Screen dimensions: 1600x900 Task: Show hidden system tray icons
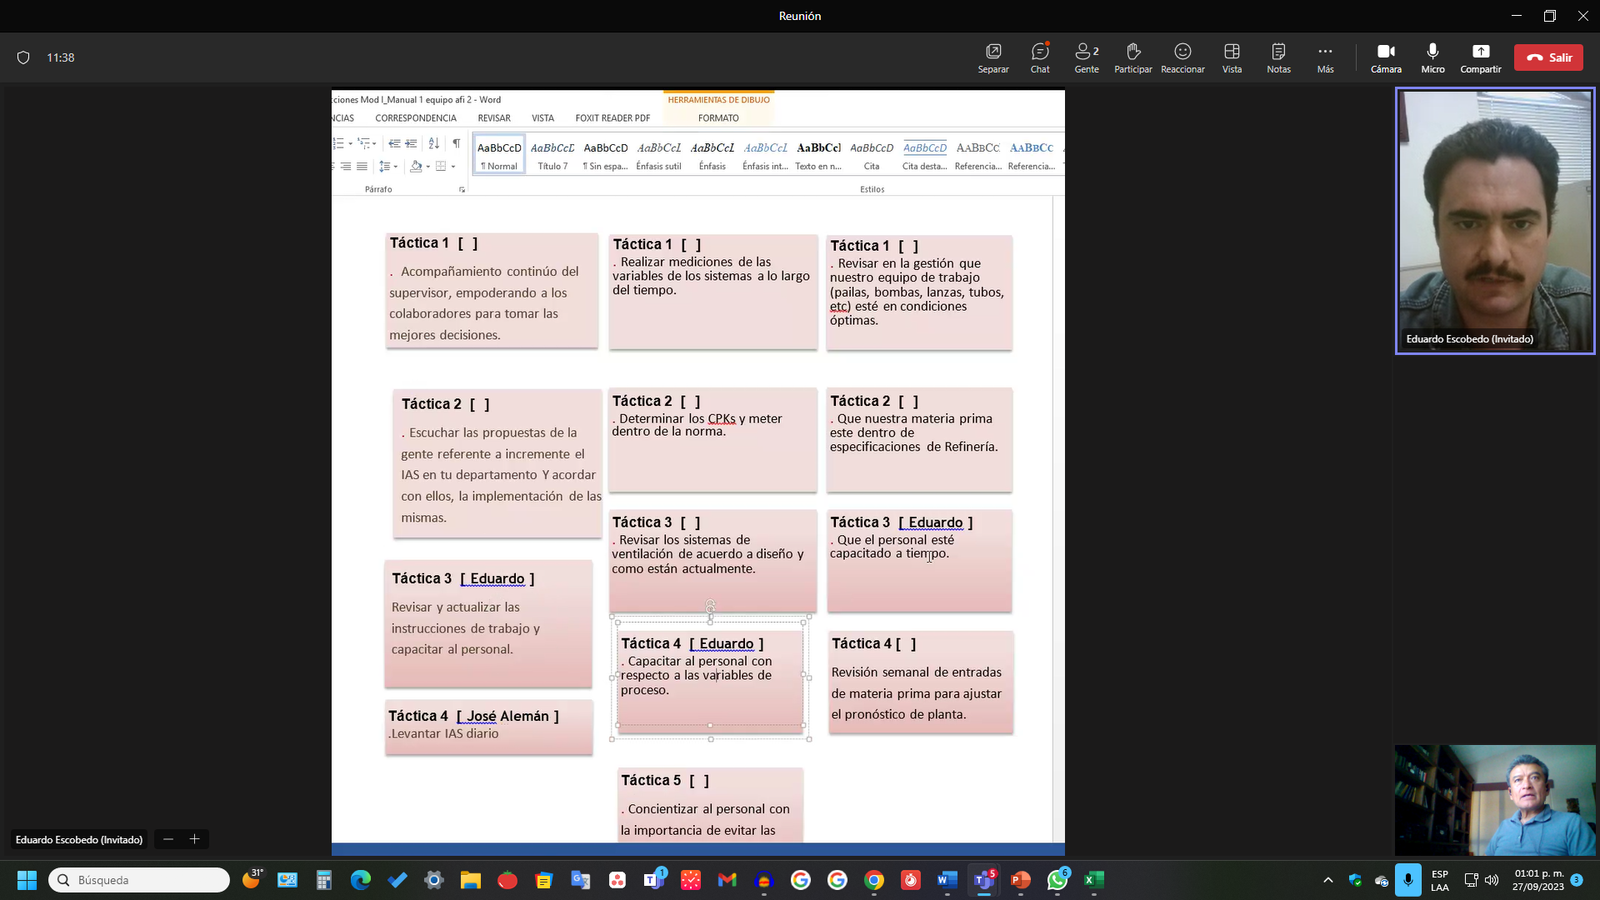(x=1328, y=880)
